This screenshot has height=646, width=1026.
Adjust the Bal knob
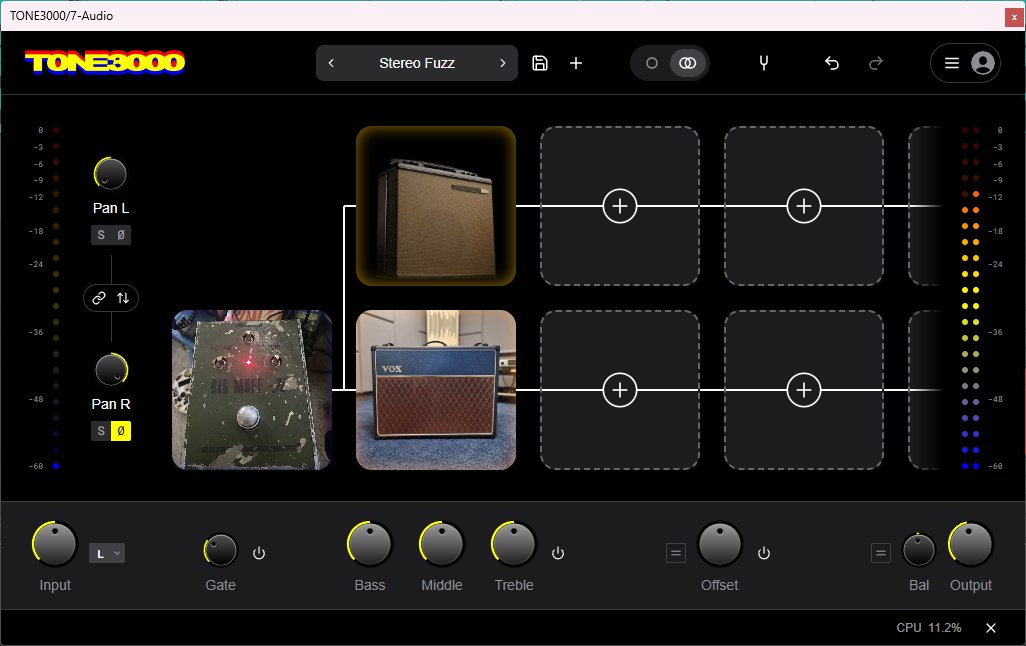point(919,550)
